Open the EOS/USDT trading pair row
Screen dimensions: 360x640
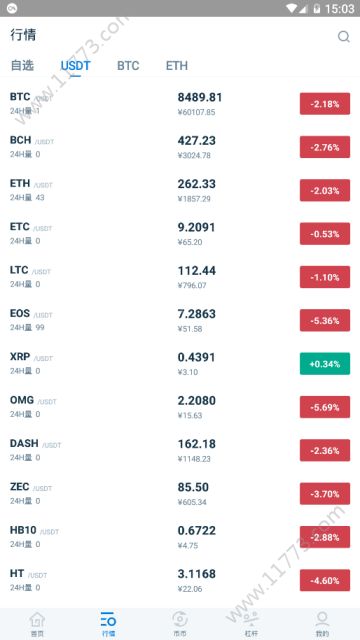(x=180, y=320)
